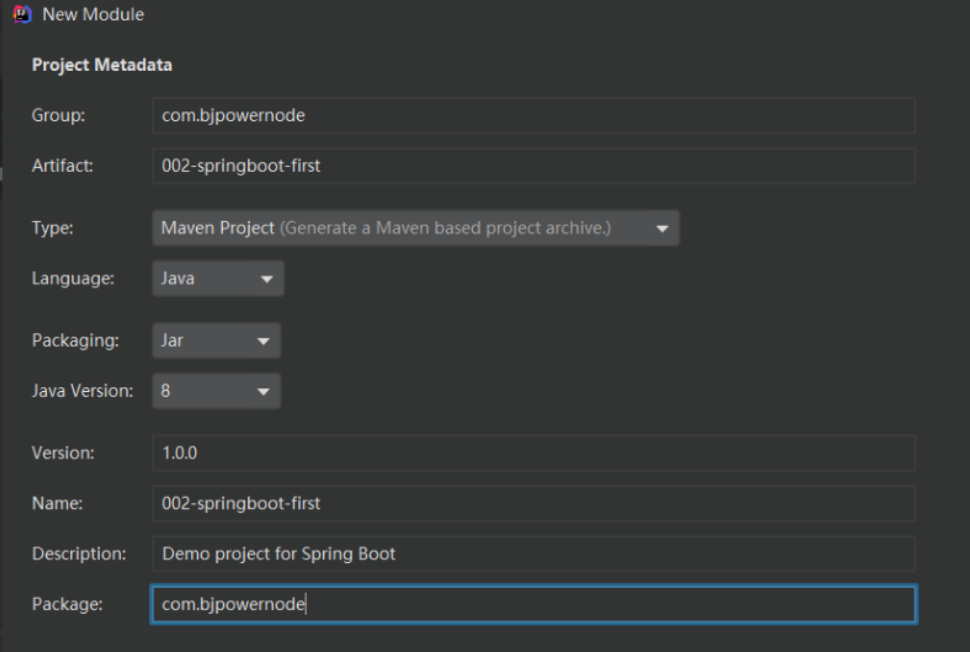
Task: Click inside the Package text field
Action: pyautogui.click(x=533, y=604)
